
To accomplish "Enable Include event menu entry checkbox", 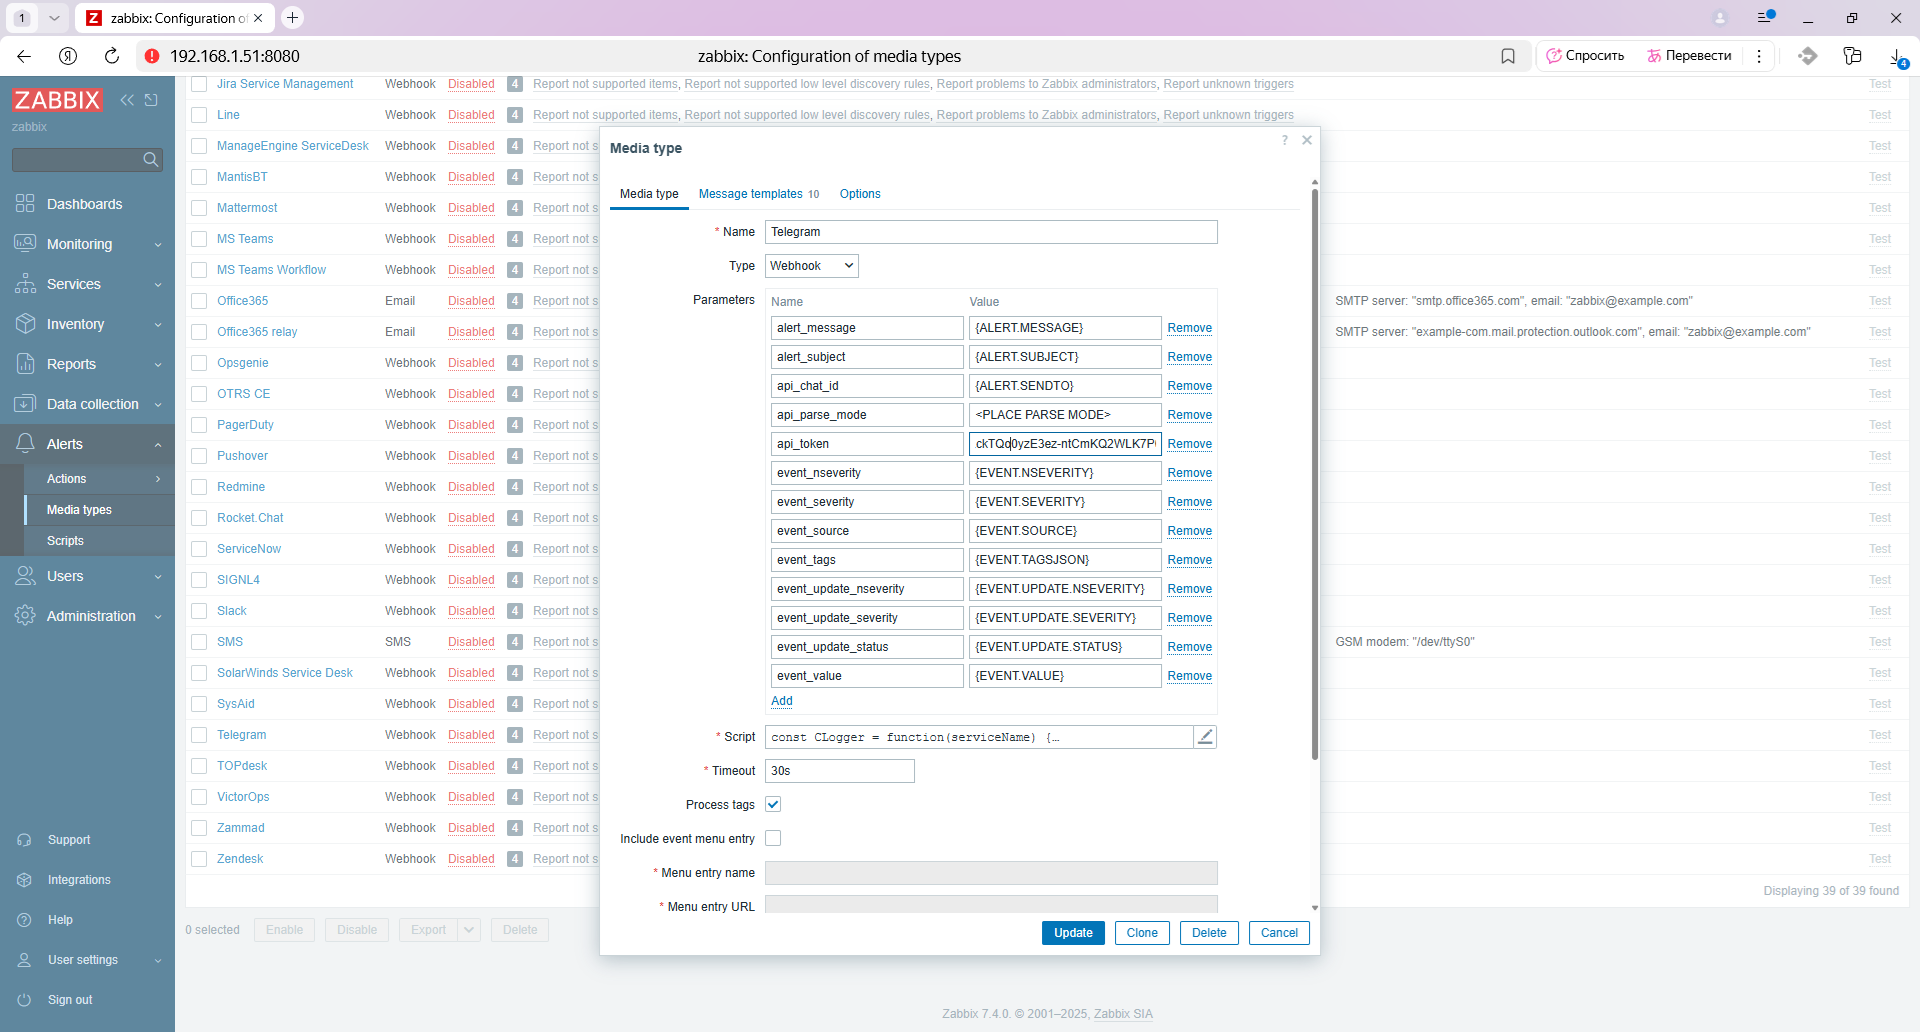I will tap(773, 838).
